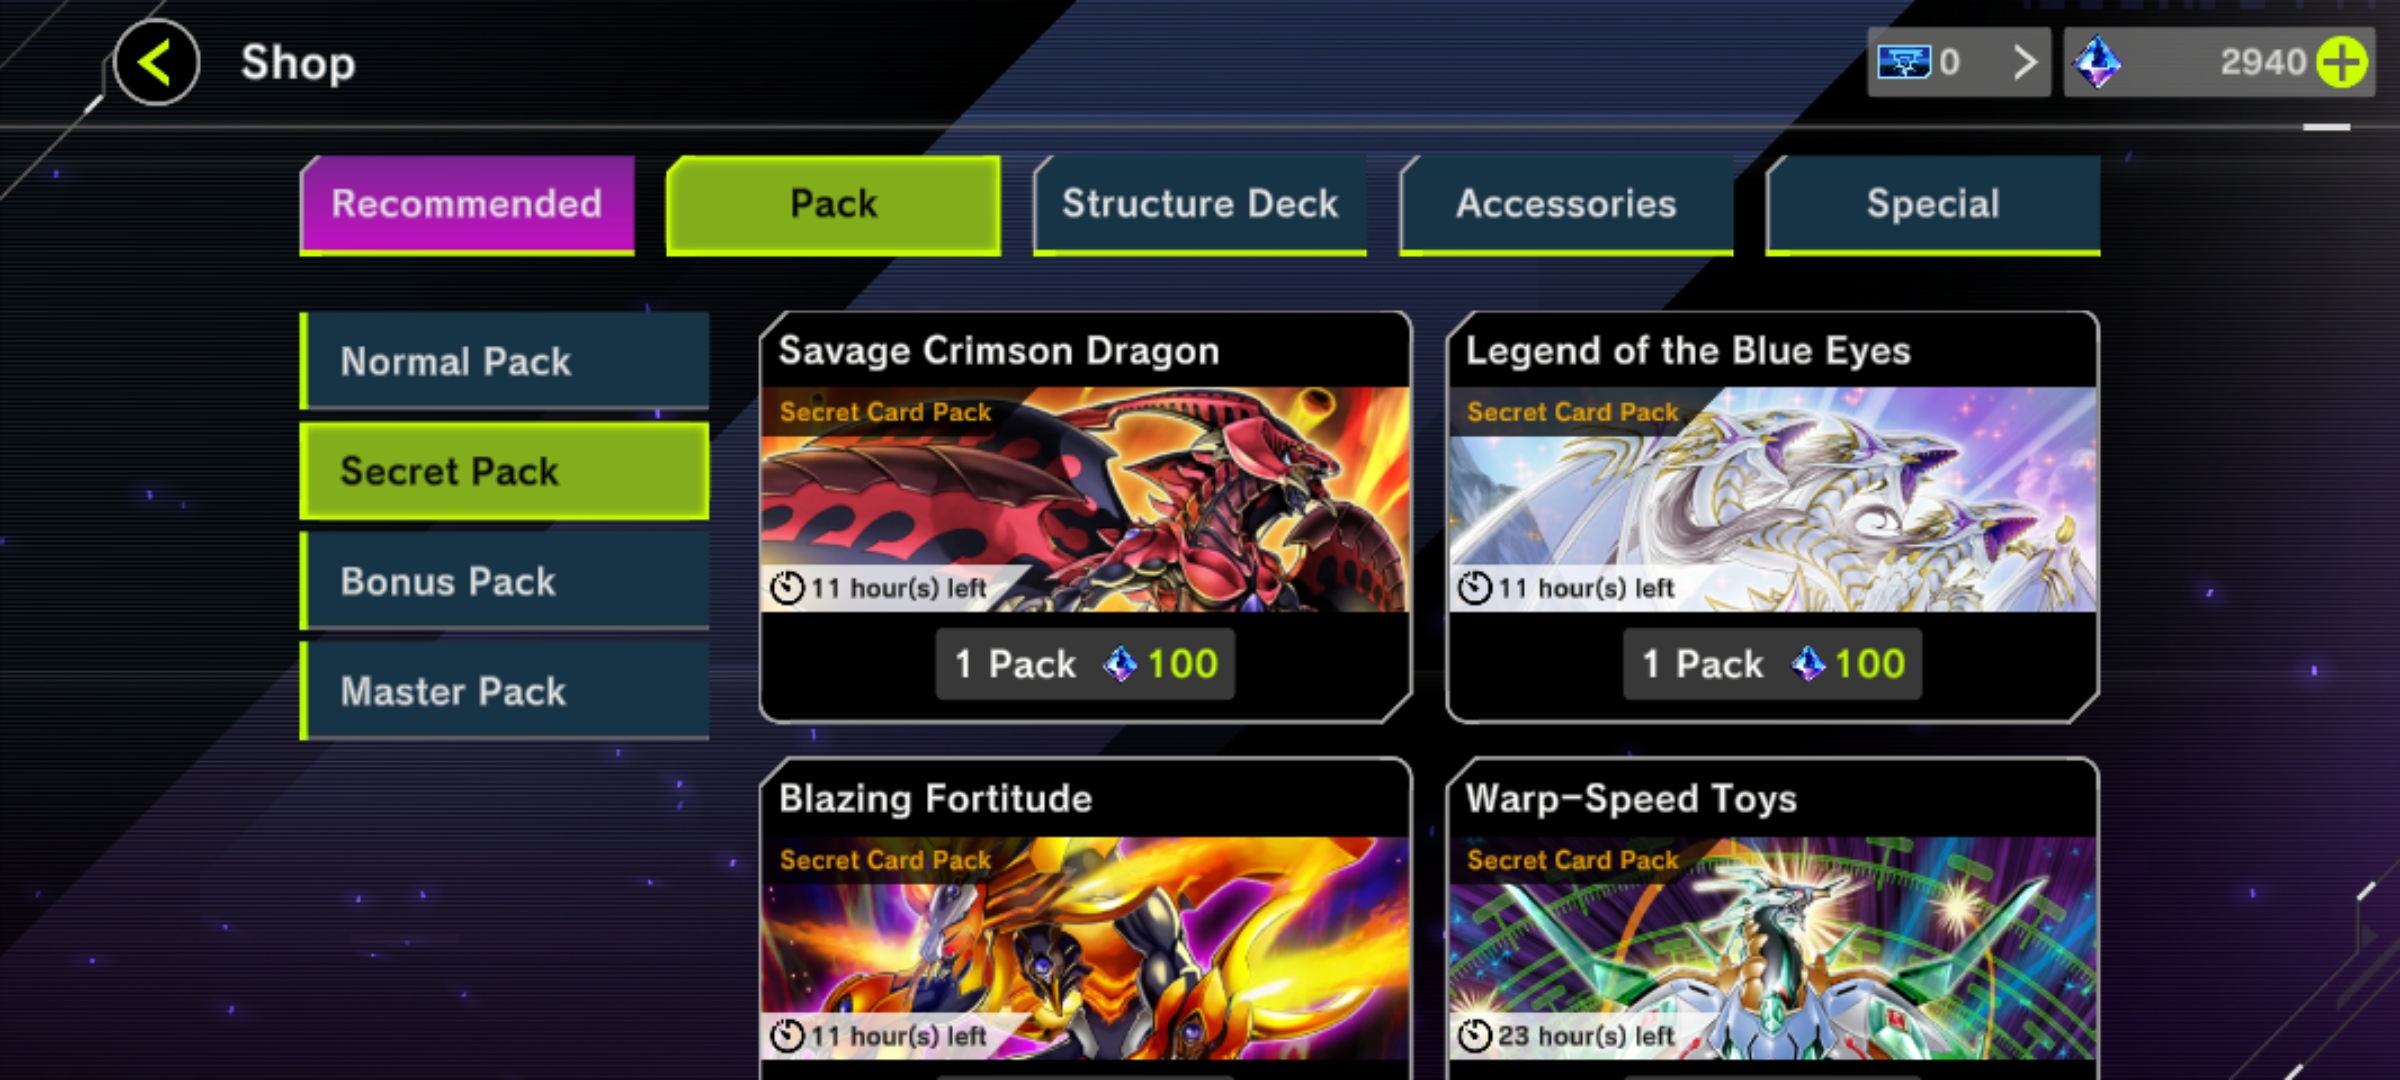
Task: Open Master Pack category
Action: 505,691
